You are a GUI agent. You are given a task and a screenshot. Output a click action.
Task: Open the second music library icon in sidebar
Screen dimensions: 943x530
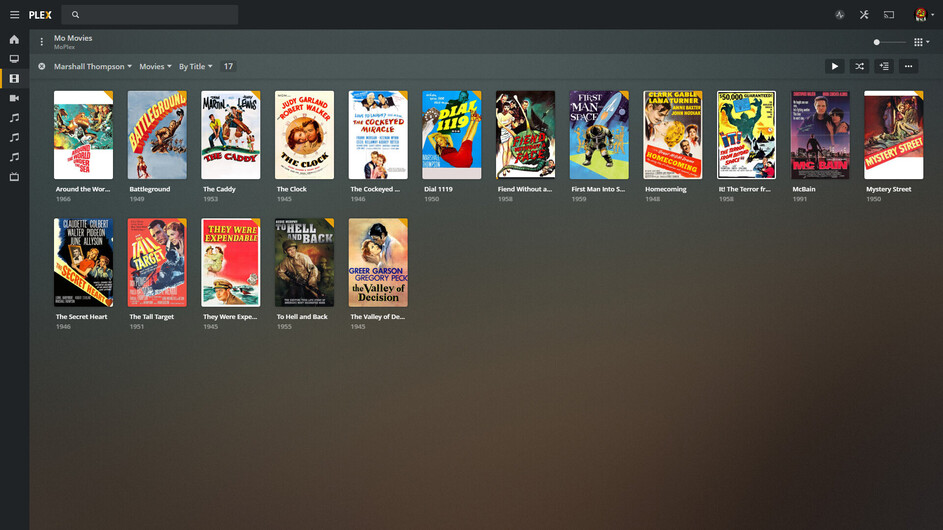pyautogui.click(x=14, y=138)
